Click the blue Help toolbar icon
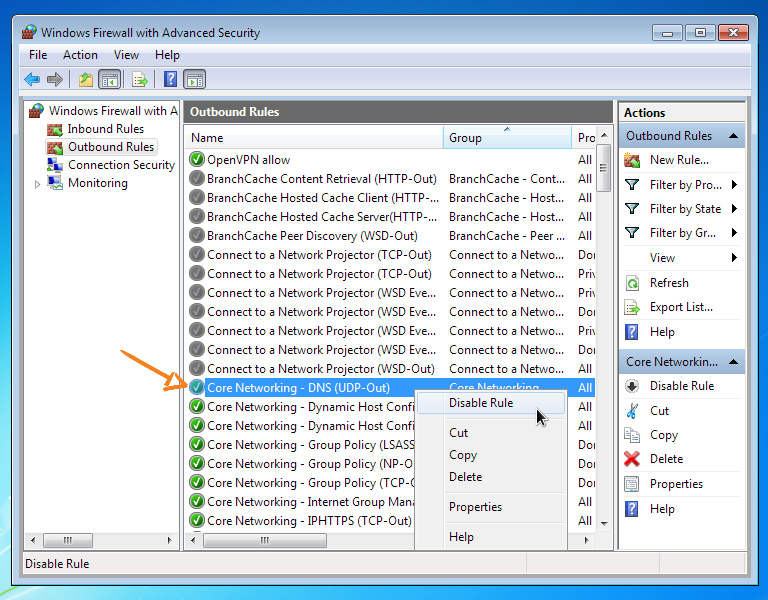 pyautogui.click(x=170, y=79)
